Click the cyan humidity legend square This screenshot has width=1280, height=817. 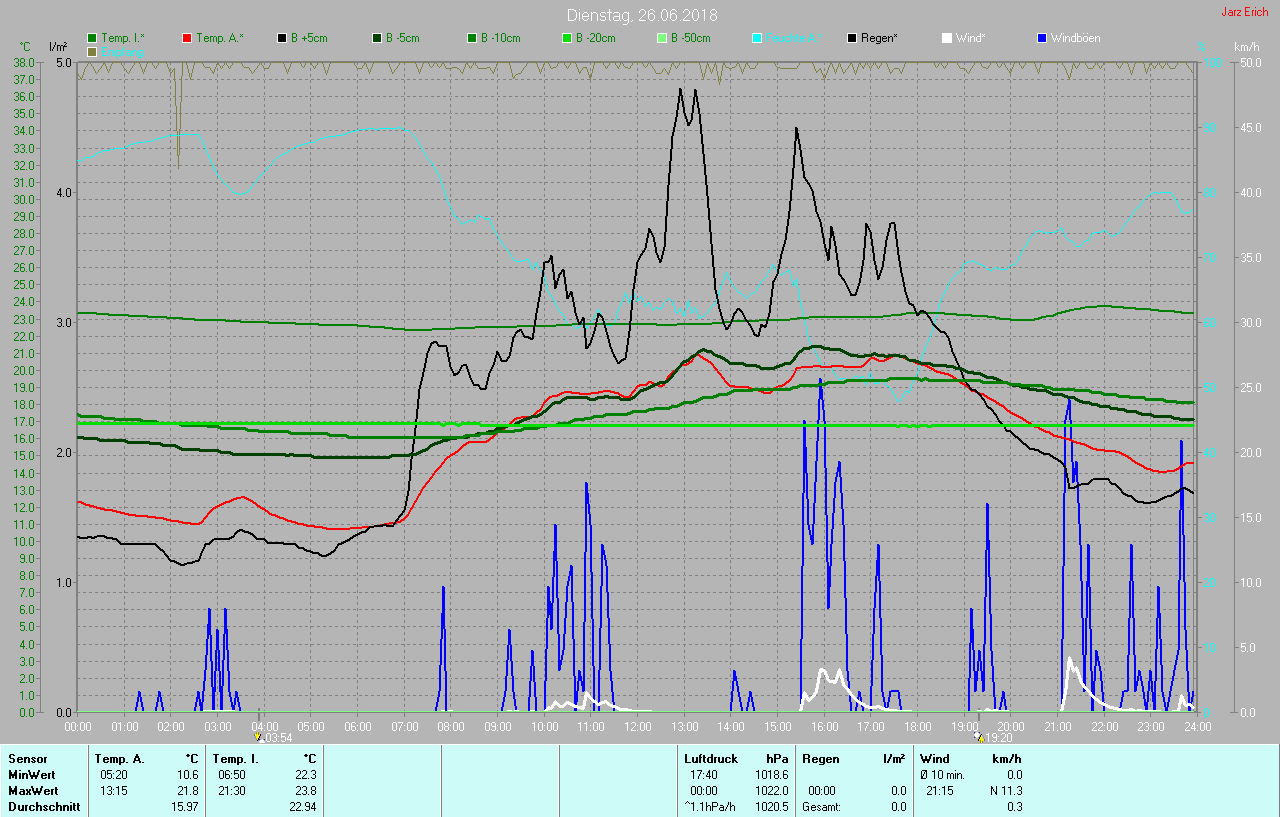(x=757, y=38)
